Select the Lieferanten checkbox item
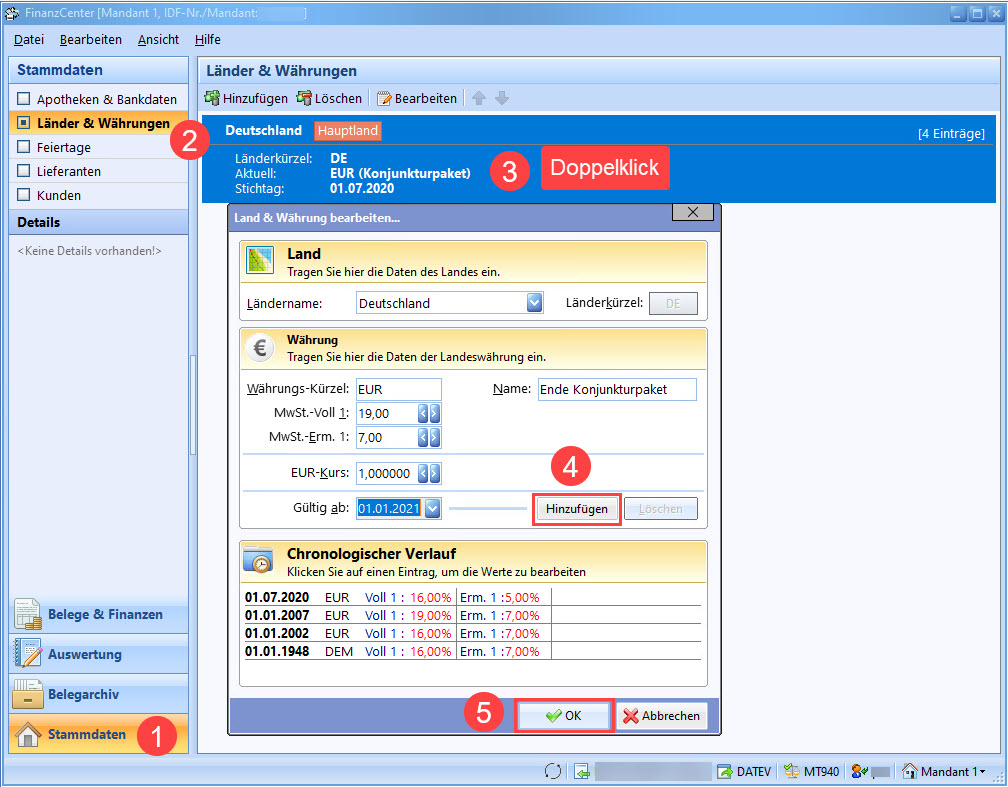Image resolution: width=1008 pixels, height=787 pixels. [x=25, y=171]
